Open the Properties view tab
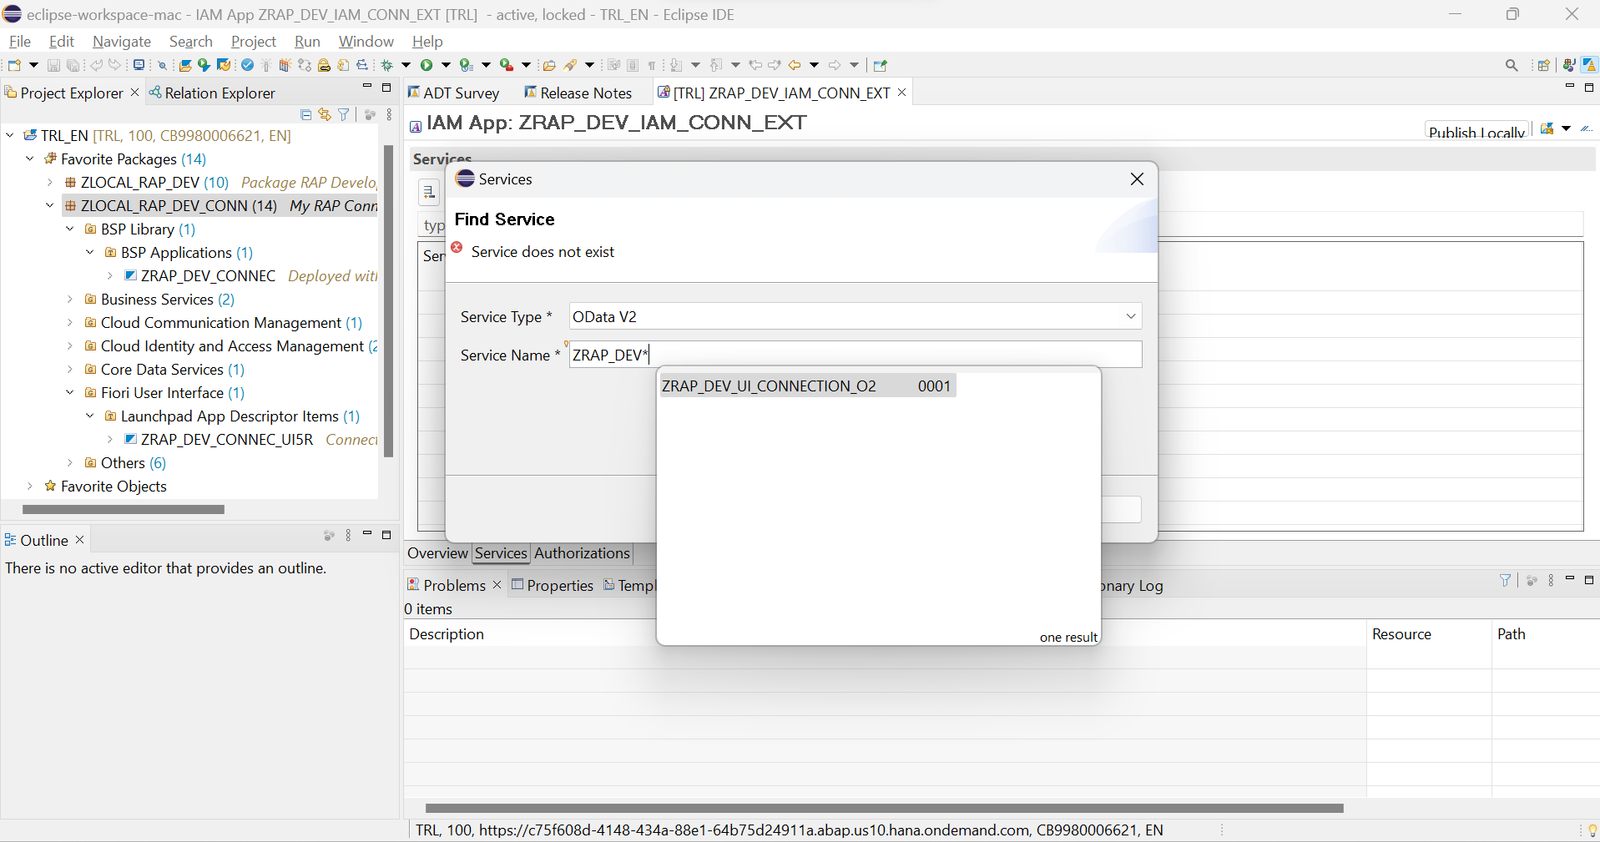1600x842 pixels. (552, 586)
